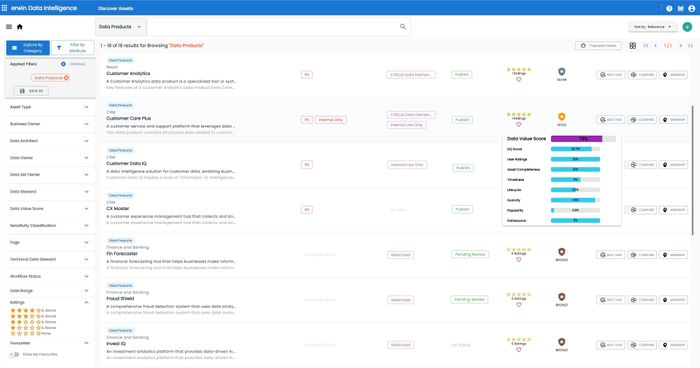Viewport: 700px width, 368px height.
Task: Click the green plus add button
Action: coord(687,27)
